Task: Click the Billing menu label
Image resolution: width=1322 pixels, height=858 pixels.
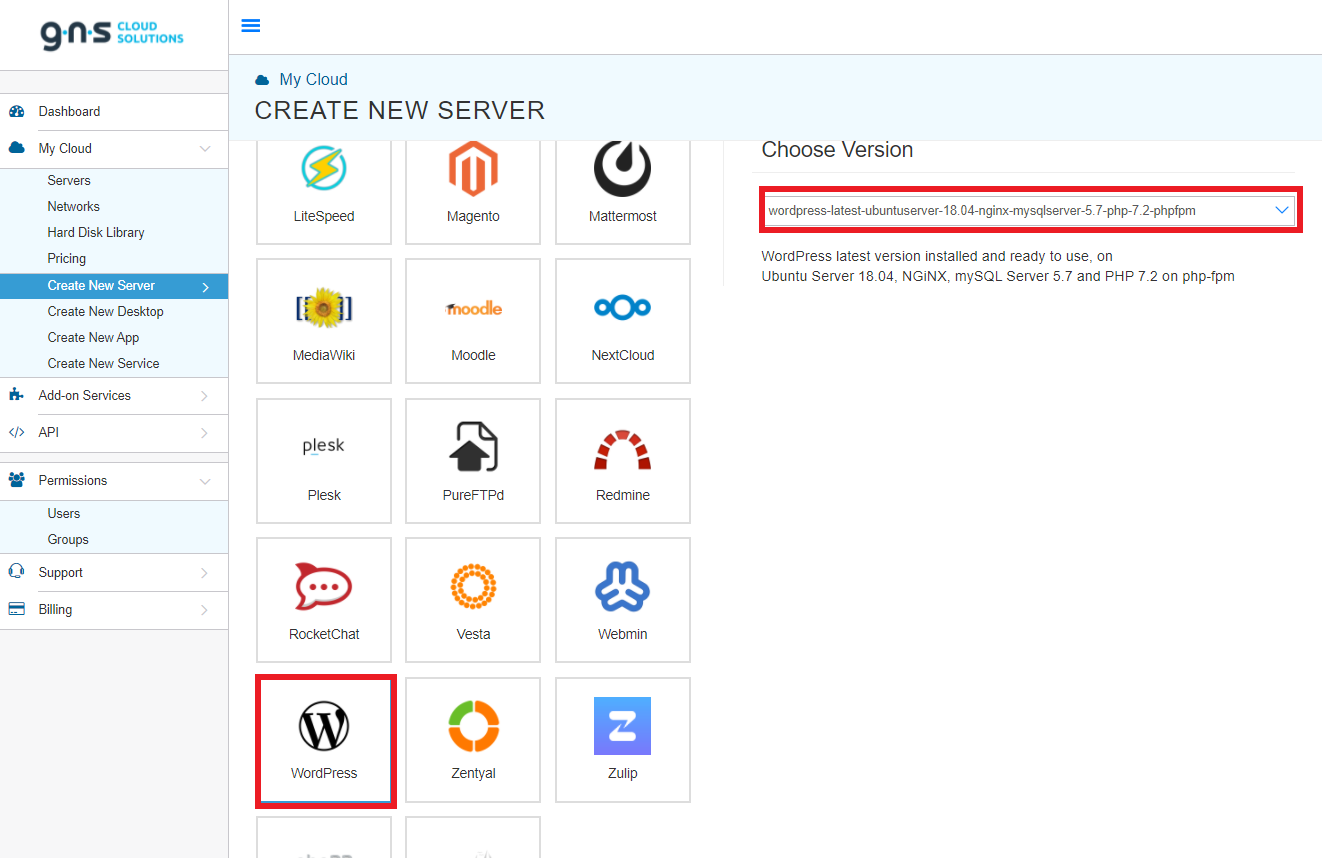Action: pyautogui.click(x=56, y=609)
